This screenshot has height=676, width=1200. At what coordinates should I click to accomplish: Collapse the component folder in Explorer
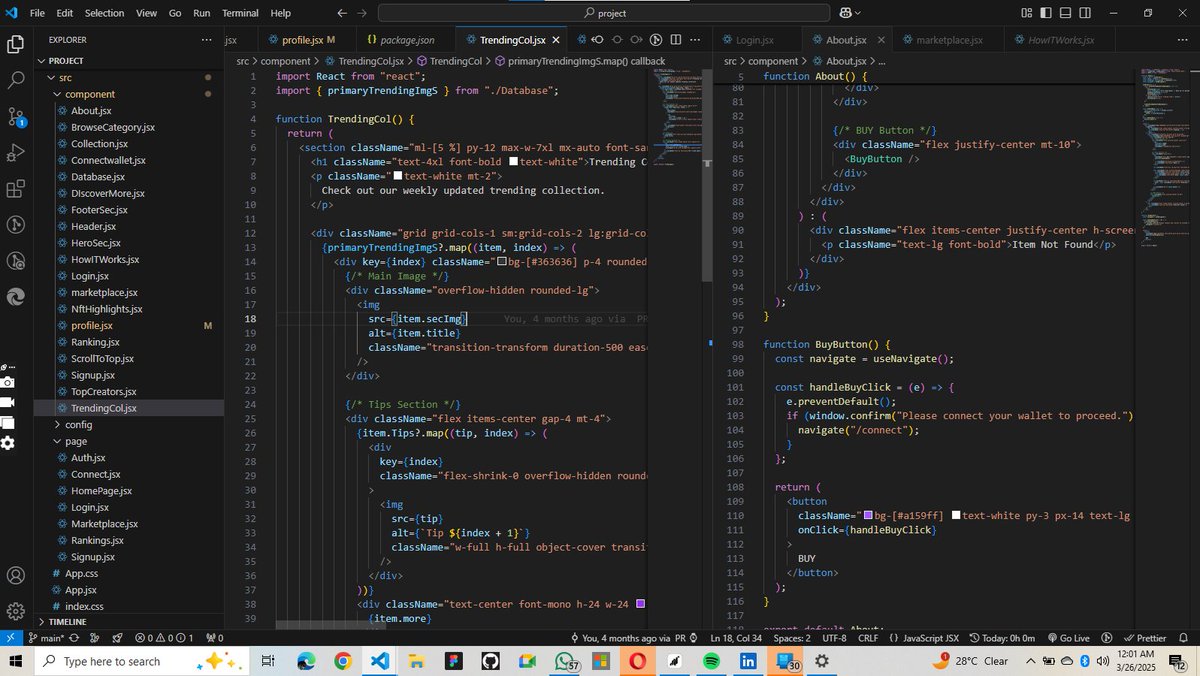pyautogui.click(x=90, y=94)
